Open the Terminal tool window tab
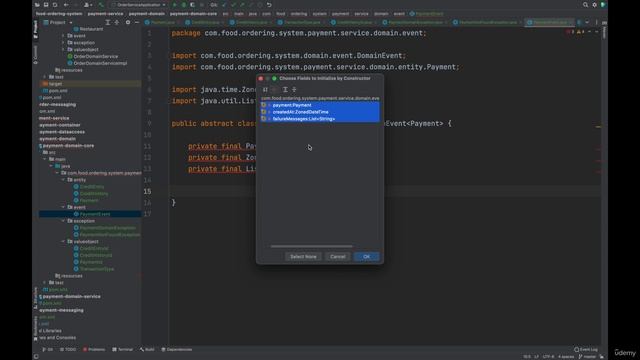 click(x=122, y=350)
